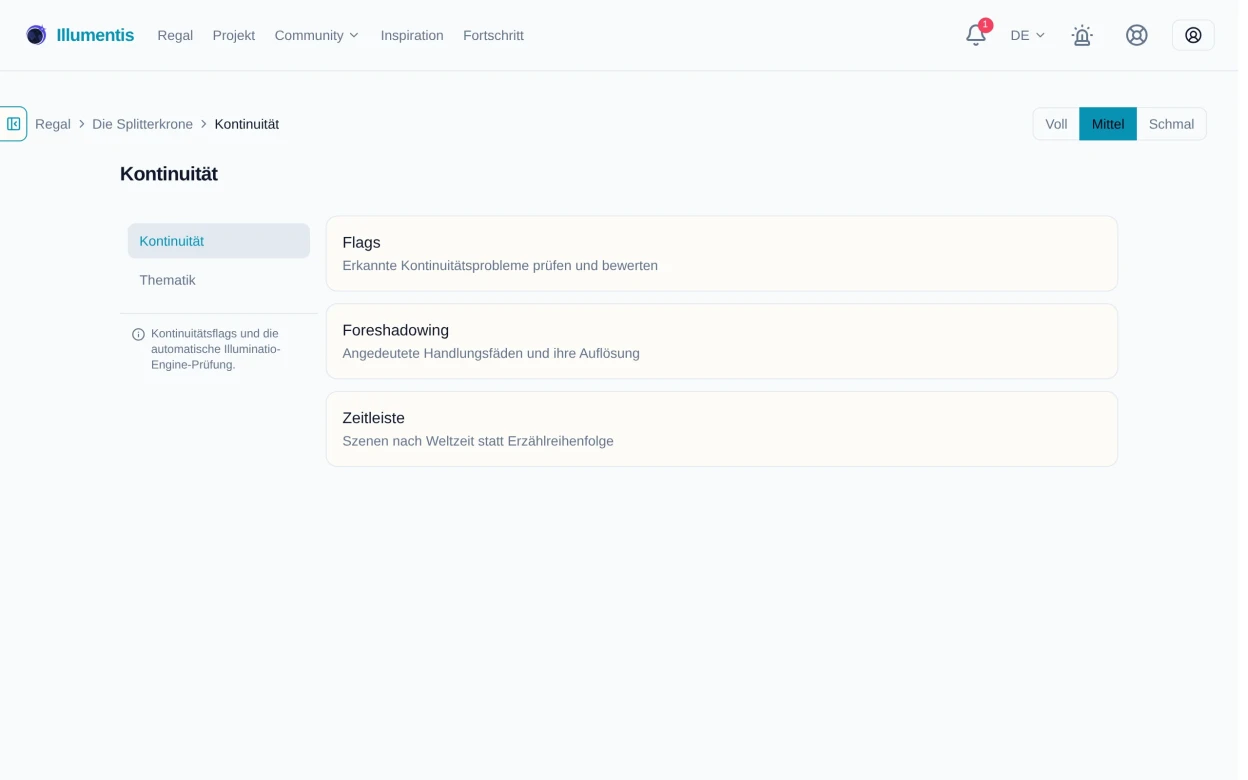
Task: Open the Projekt menu item
Action: pyautogui.click(x=234, y=35)
